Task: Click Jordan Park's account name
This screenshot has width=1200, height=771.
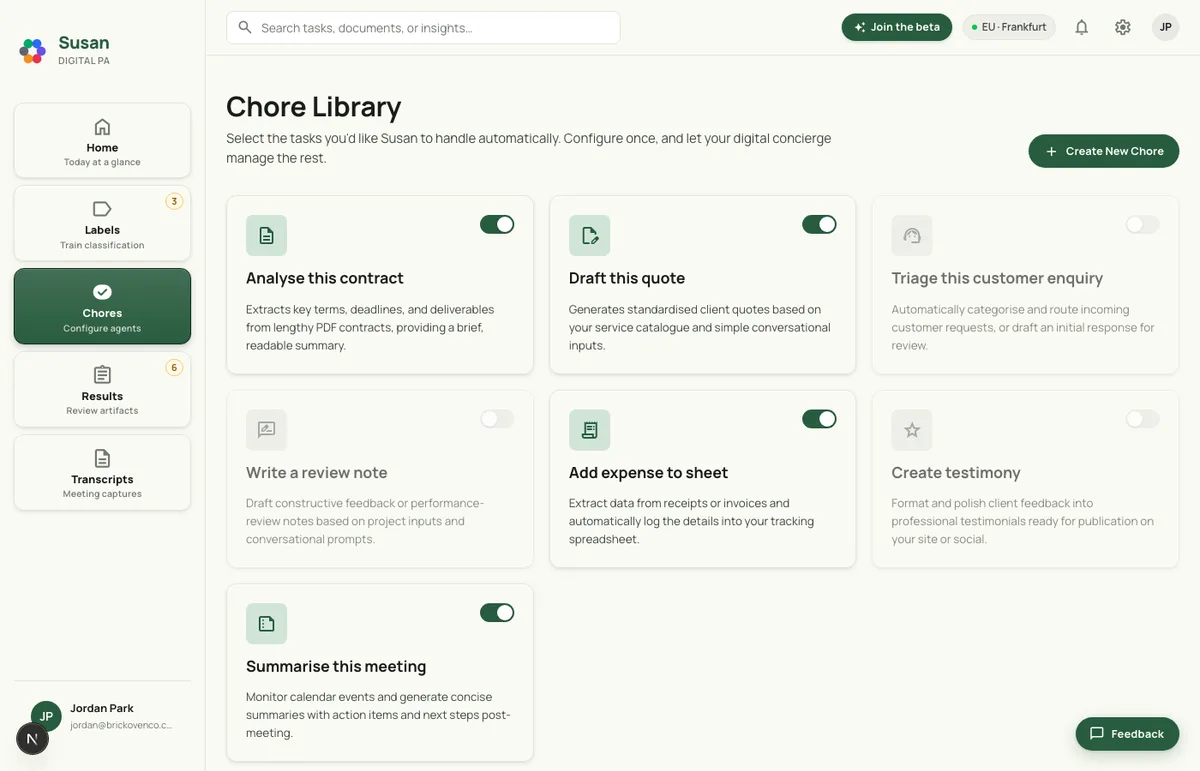Action: tap(102, 708)
